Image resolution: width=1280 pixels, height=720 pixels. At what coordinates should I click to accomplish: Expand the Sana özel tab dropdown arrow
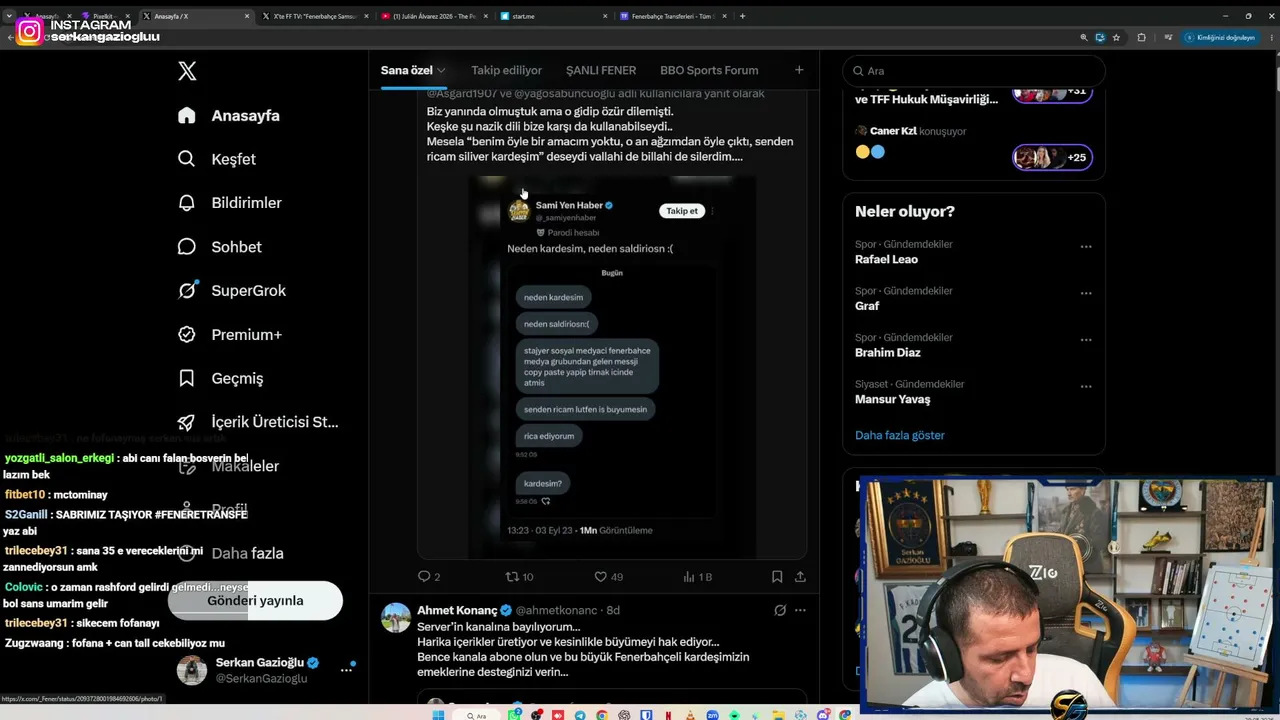coord(441,71)
